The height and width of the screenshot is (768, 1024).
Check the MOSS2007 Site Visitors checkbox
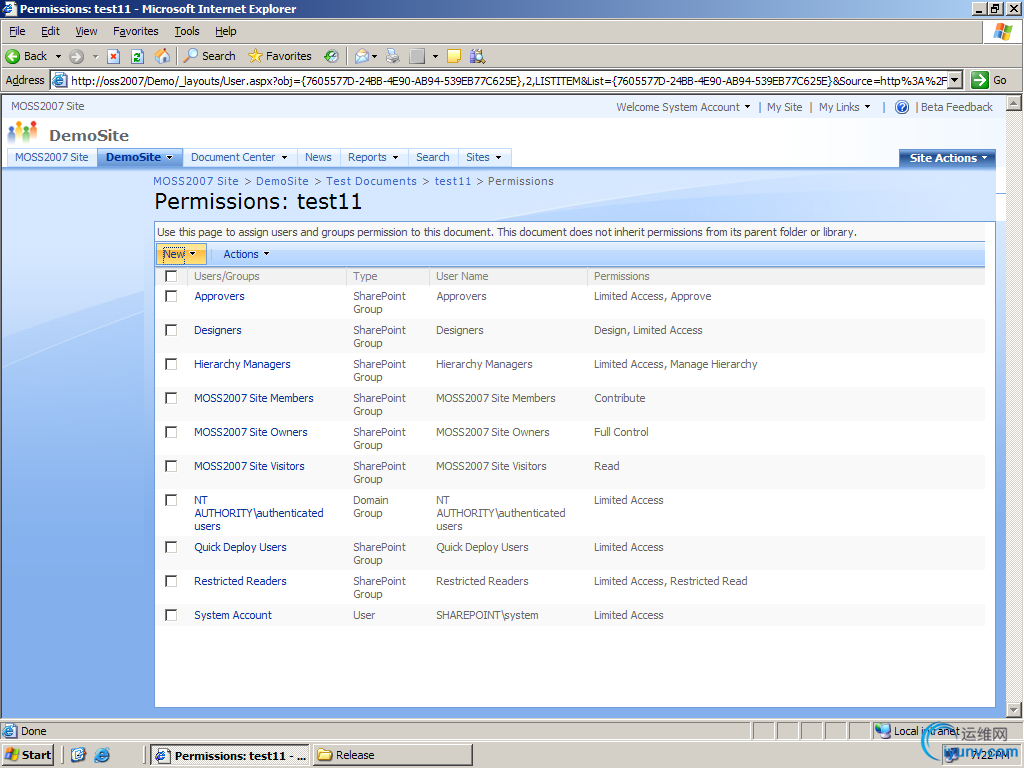pos(171,466)
